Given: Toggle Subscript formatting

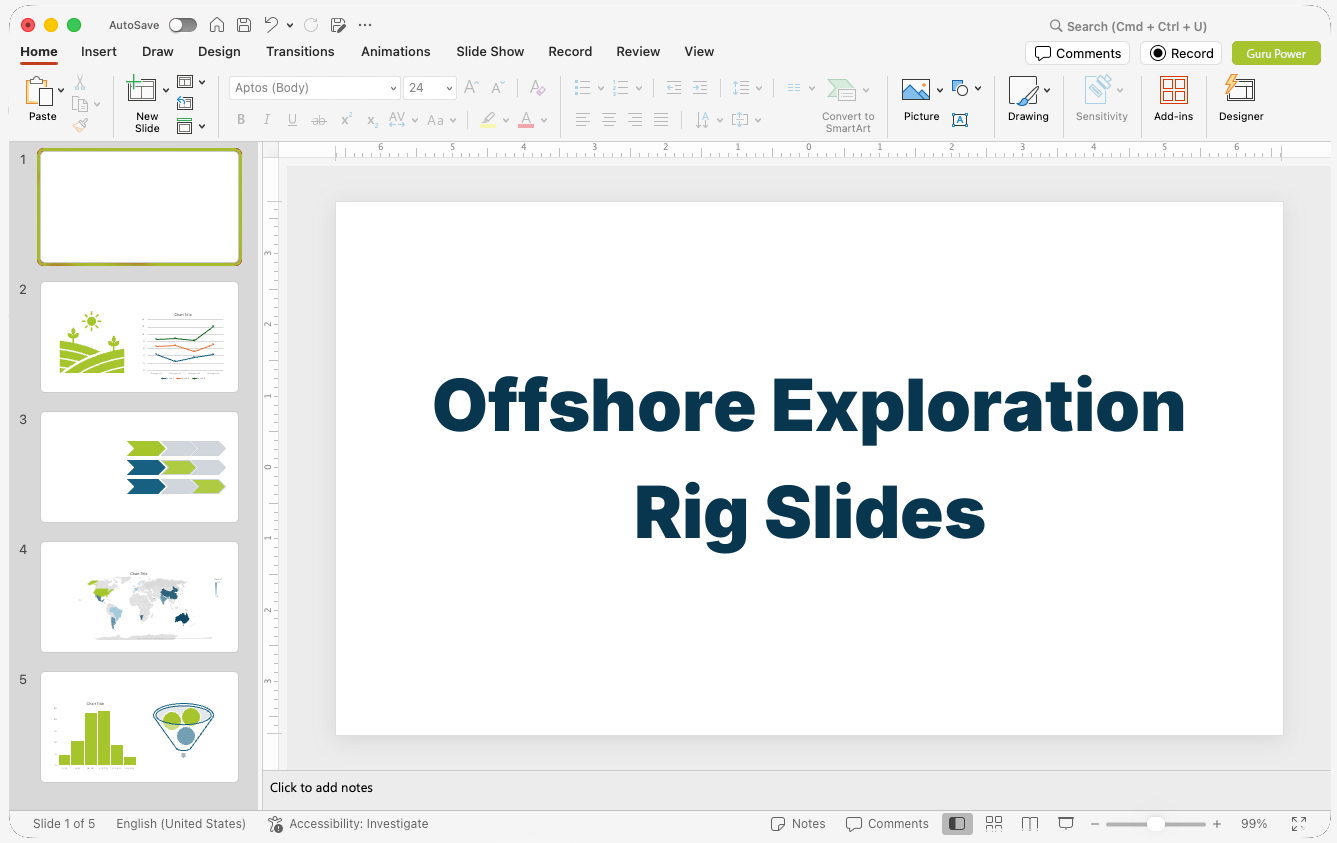Looking at the screenshot, I should point(372,120).
